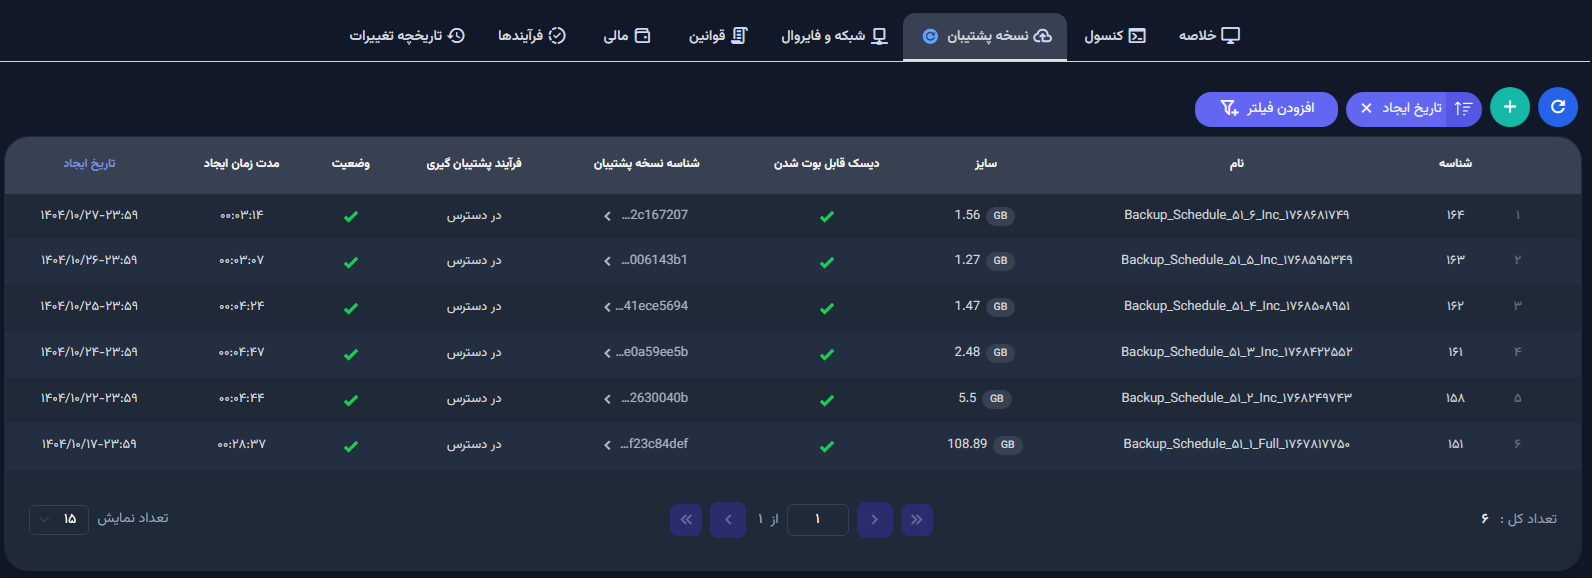Click the شناسه column header

(1455, 163)
